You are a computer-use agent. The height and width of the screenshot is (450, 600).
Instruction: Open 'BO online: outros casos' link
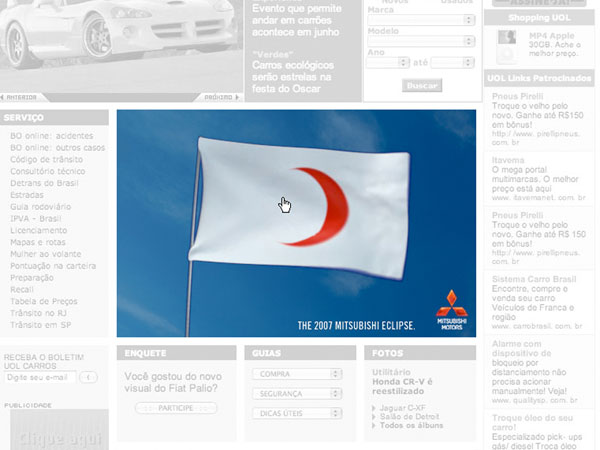pyautogui.click(x=57, y=148)
